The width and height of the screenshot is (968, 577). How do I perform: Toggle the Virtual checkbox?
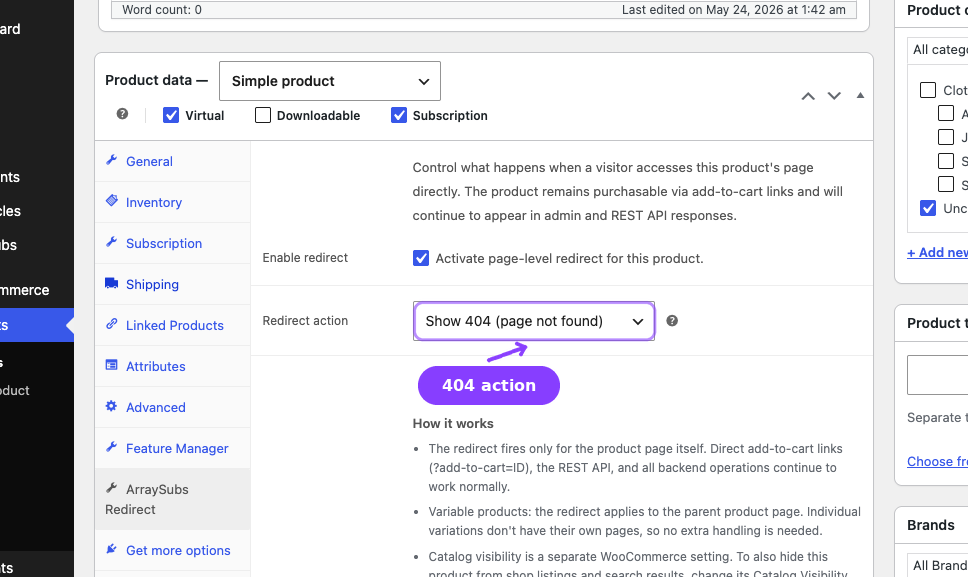coord(171,115)
